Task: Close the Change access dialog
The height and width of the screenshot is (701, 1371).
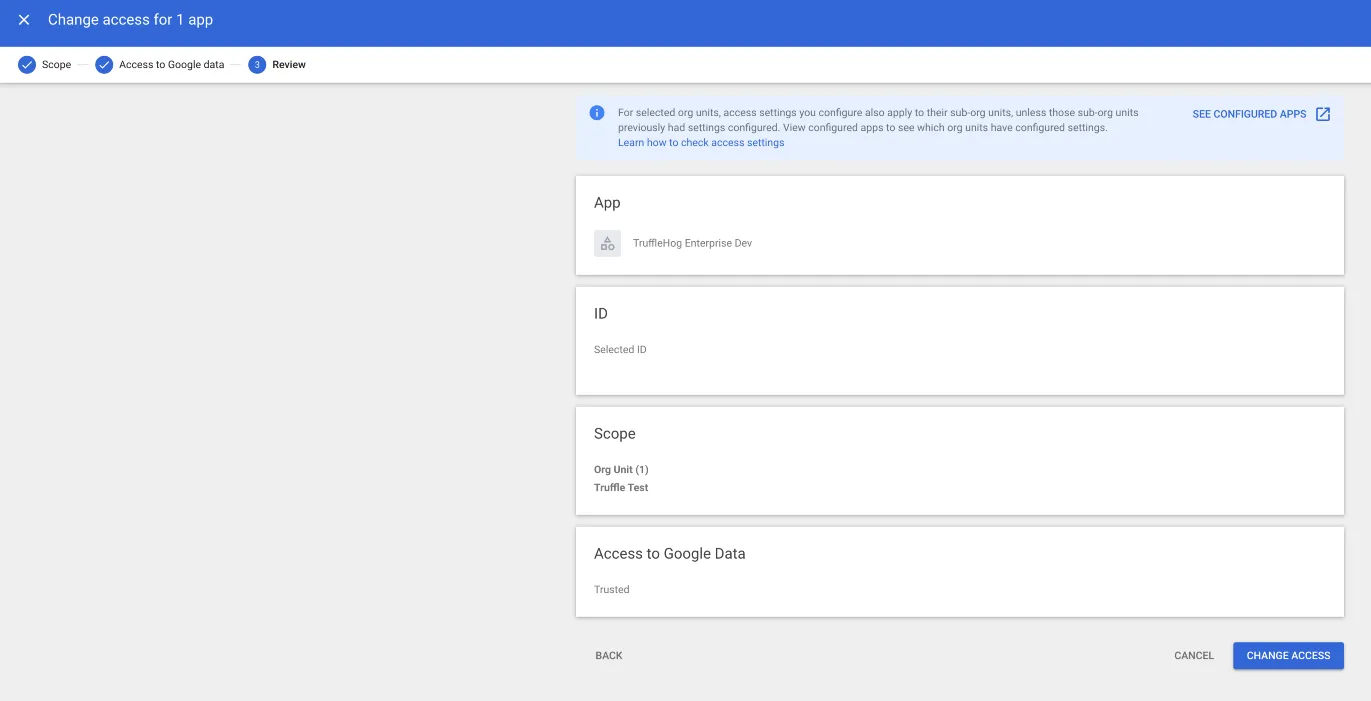Action: (x=24, y=20)
